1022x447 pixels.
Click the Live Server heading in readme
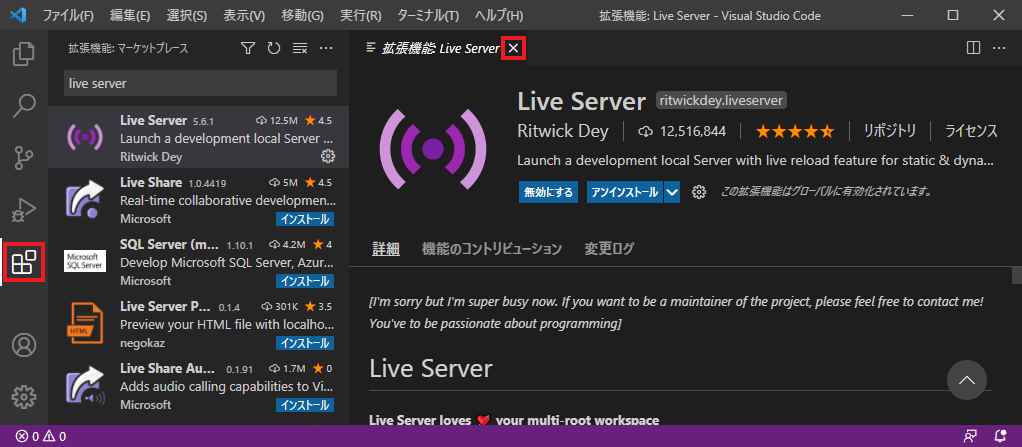[430, 369]
